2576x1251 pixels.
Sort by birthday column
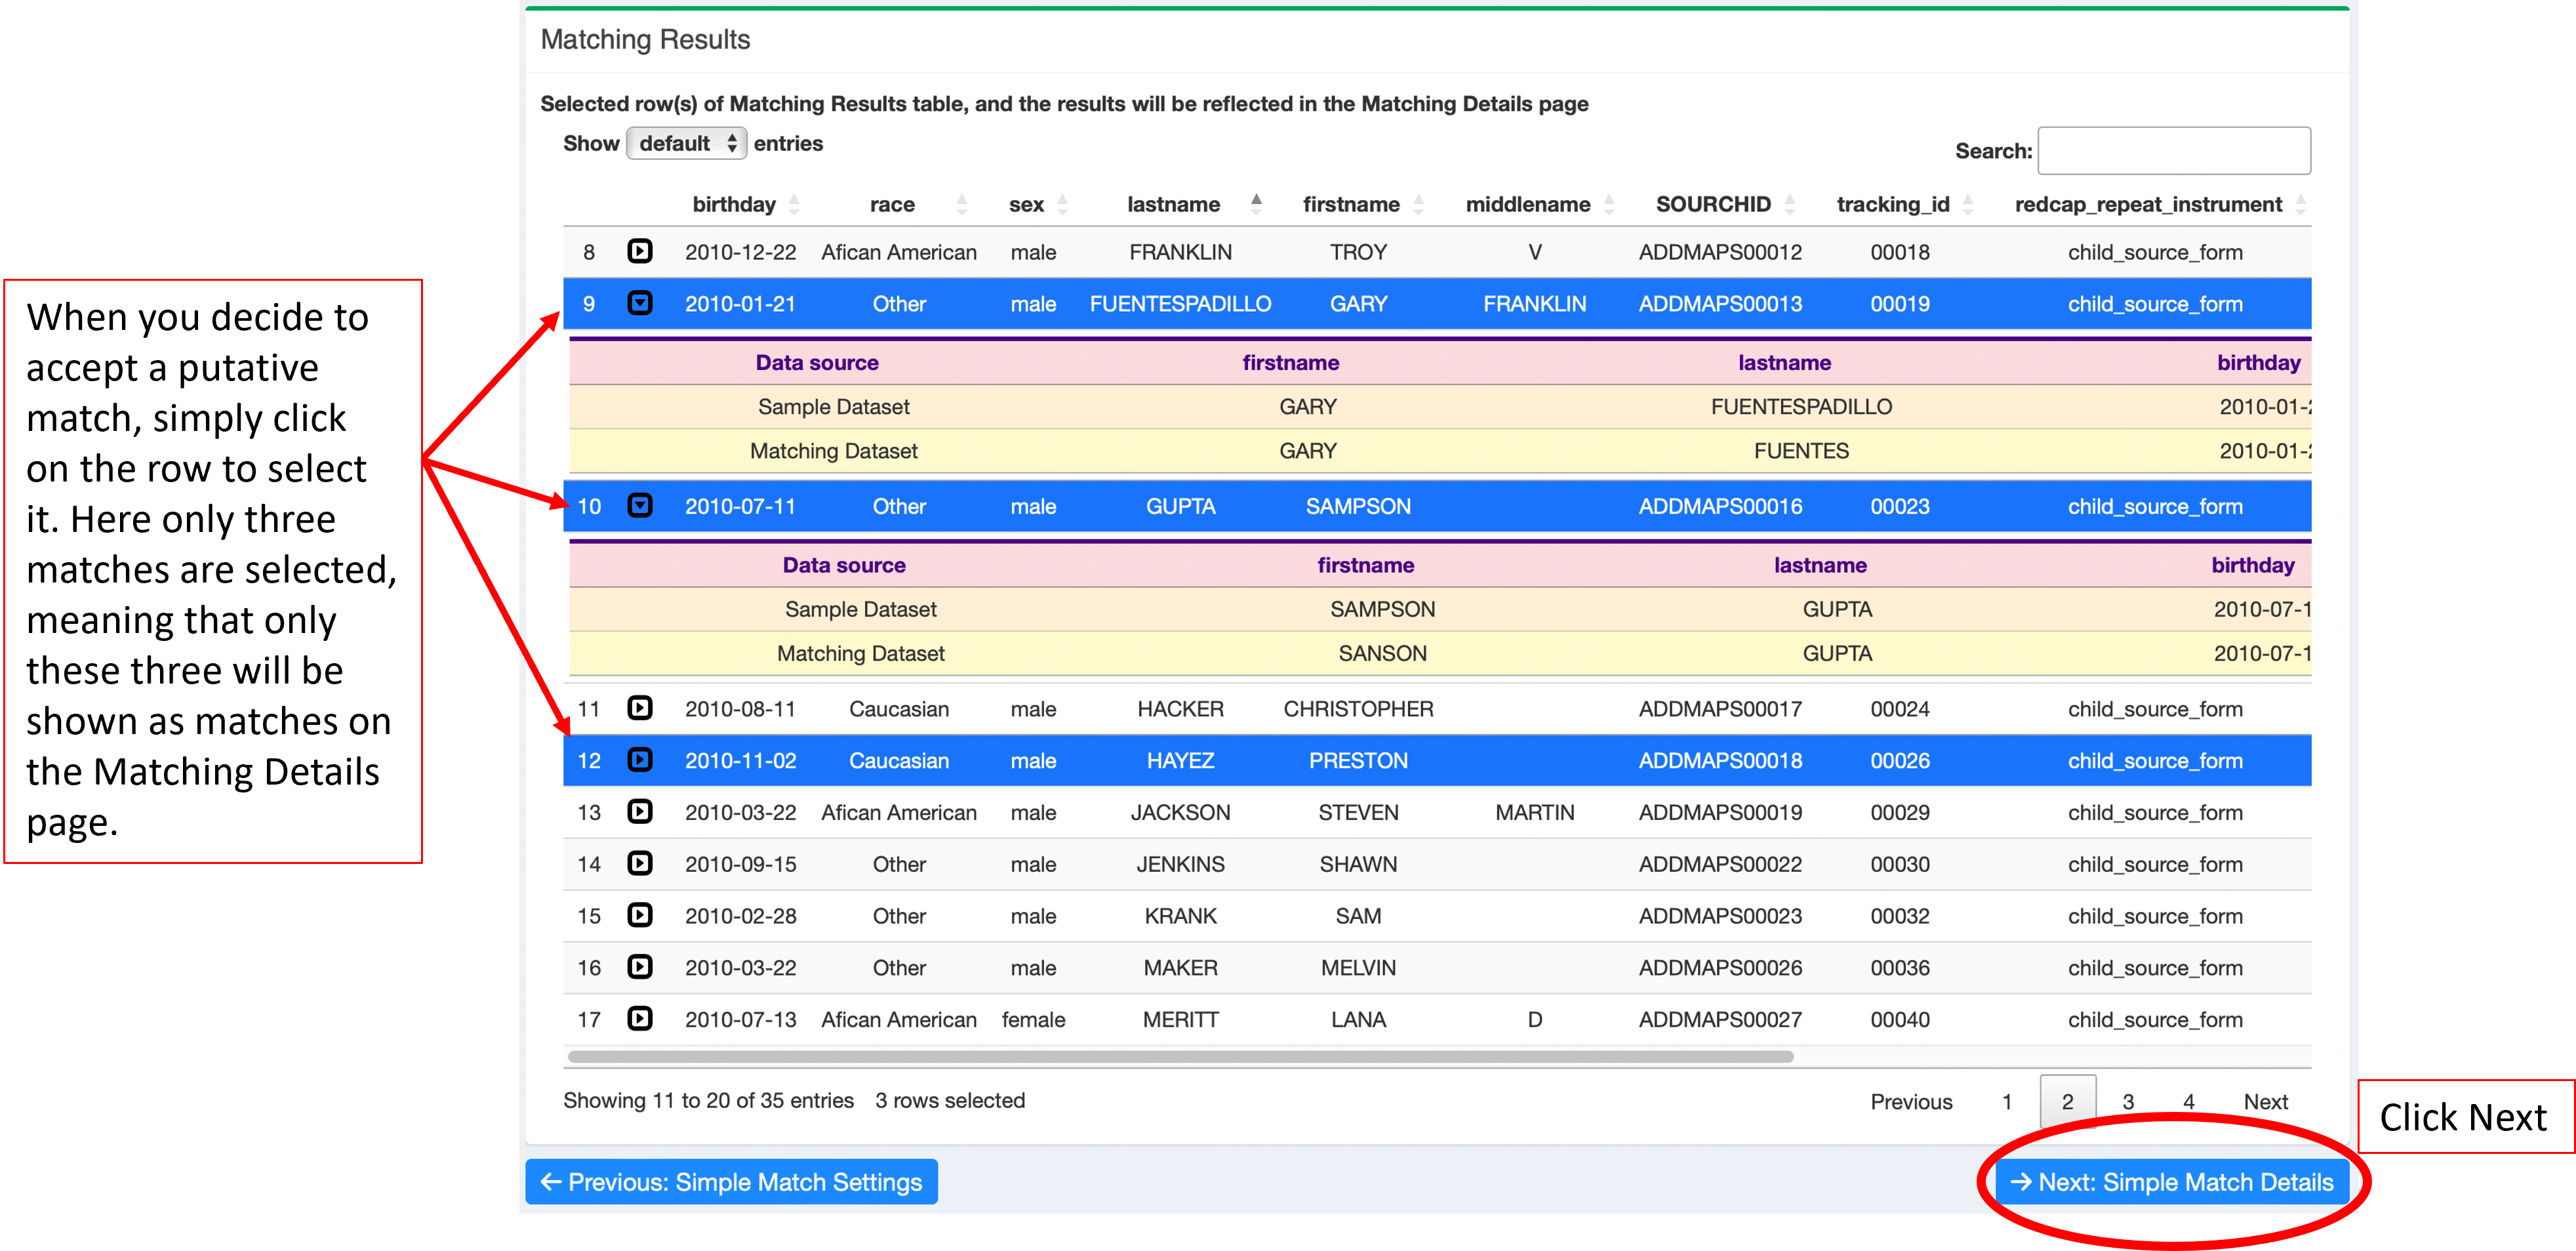tap(745, 204)
